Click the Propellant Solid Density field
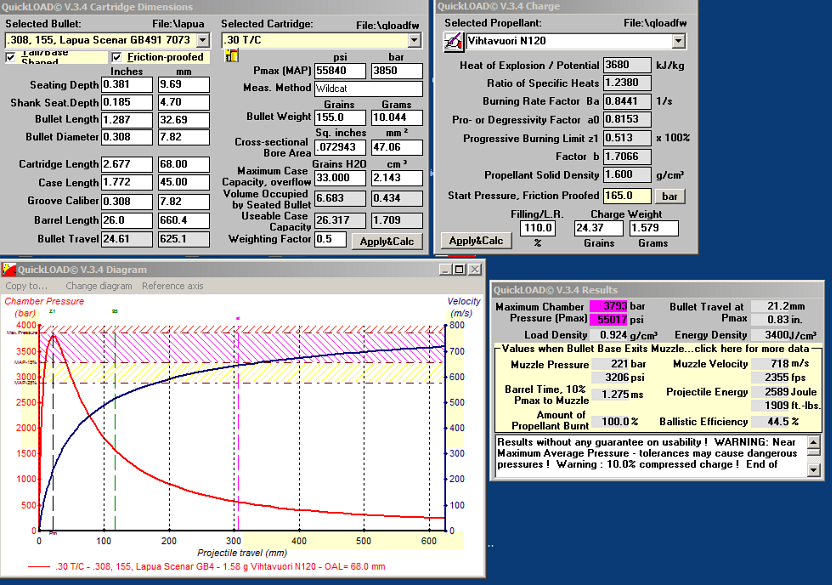The width and height of the screenshot is (832, 585). coord(627,175)
